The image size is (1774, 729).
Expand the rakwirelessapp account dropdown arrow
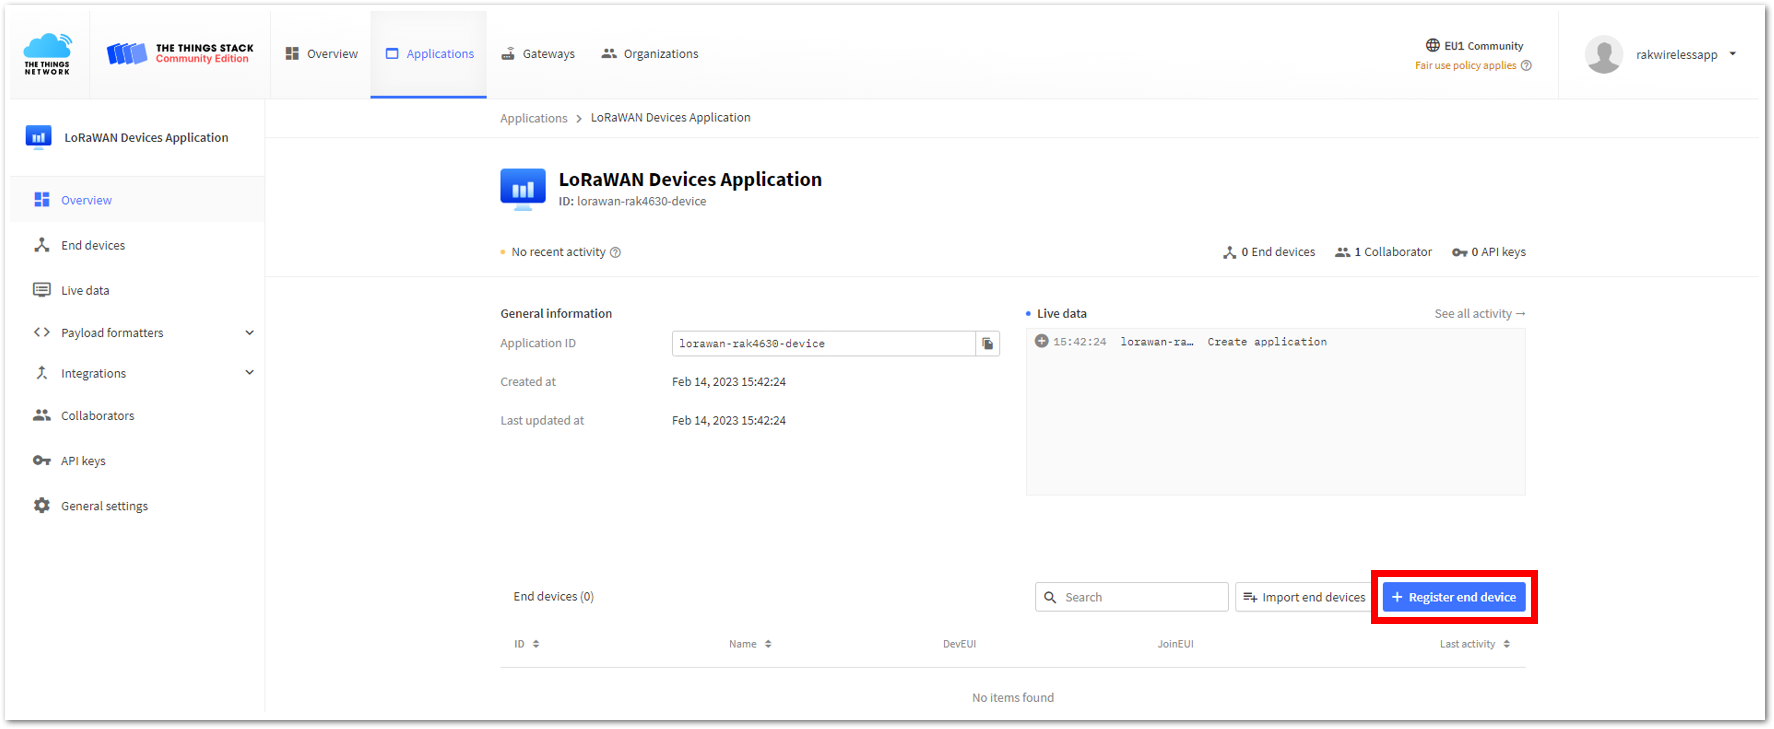point(1733,54)
